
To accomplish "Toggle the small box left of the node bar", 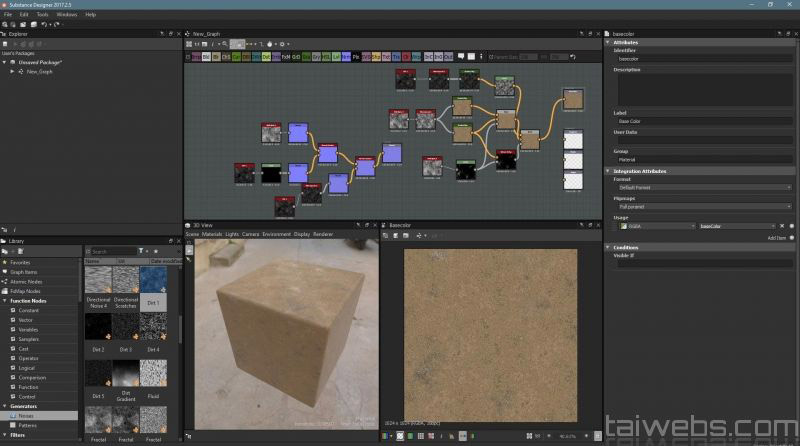I will pos(188,57).
